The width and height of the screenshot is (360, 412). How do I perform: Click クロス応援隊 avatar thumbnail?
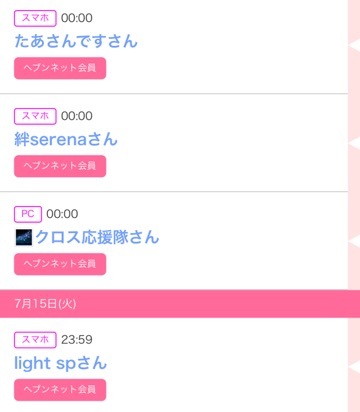click(24, 237)
